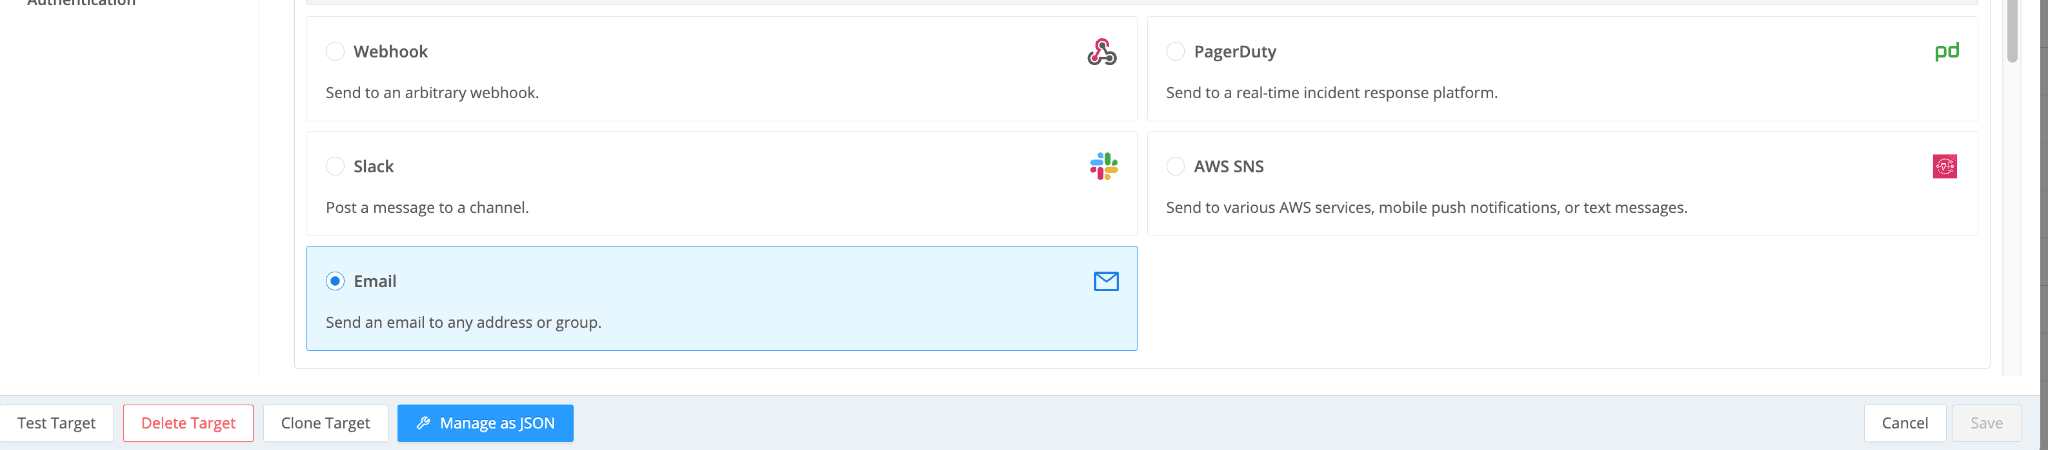The width and height of the screenshot is (2048, 450).
Task: Click the colorful Slack logo
Action: [1103, 166]
